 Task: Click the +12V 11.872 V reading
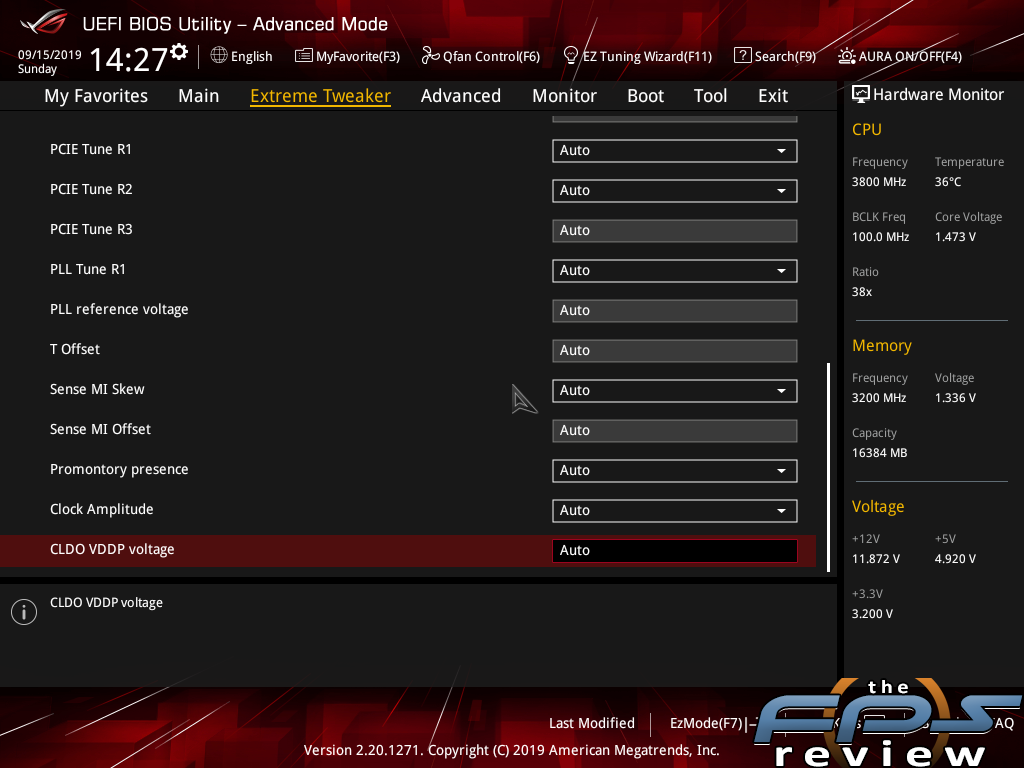tap(875, 559)
